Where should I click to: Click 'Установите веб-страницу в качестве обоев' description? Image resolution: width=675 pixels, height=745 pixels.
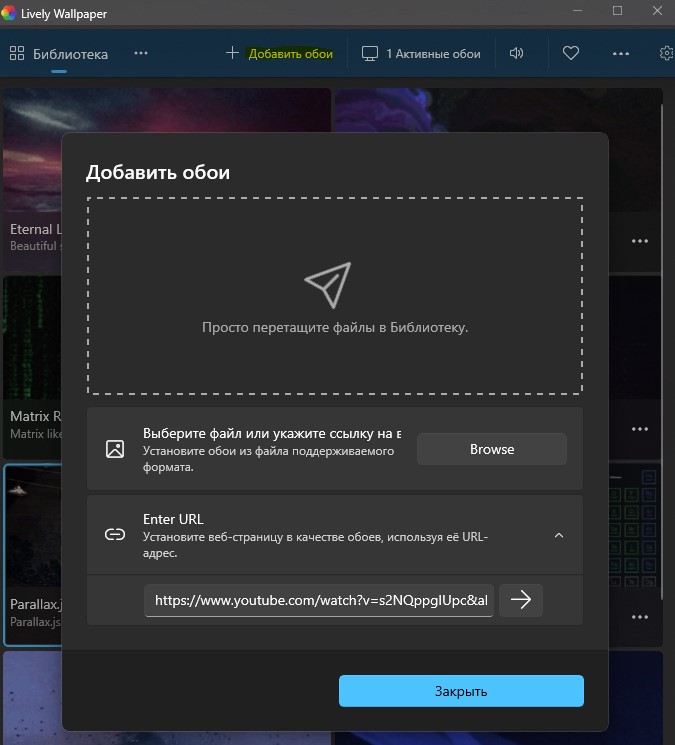[x=315, y=545]
